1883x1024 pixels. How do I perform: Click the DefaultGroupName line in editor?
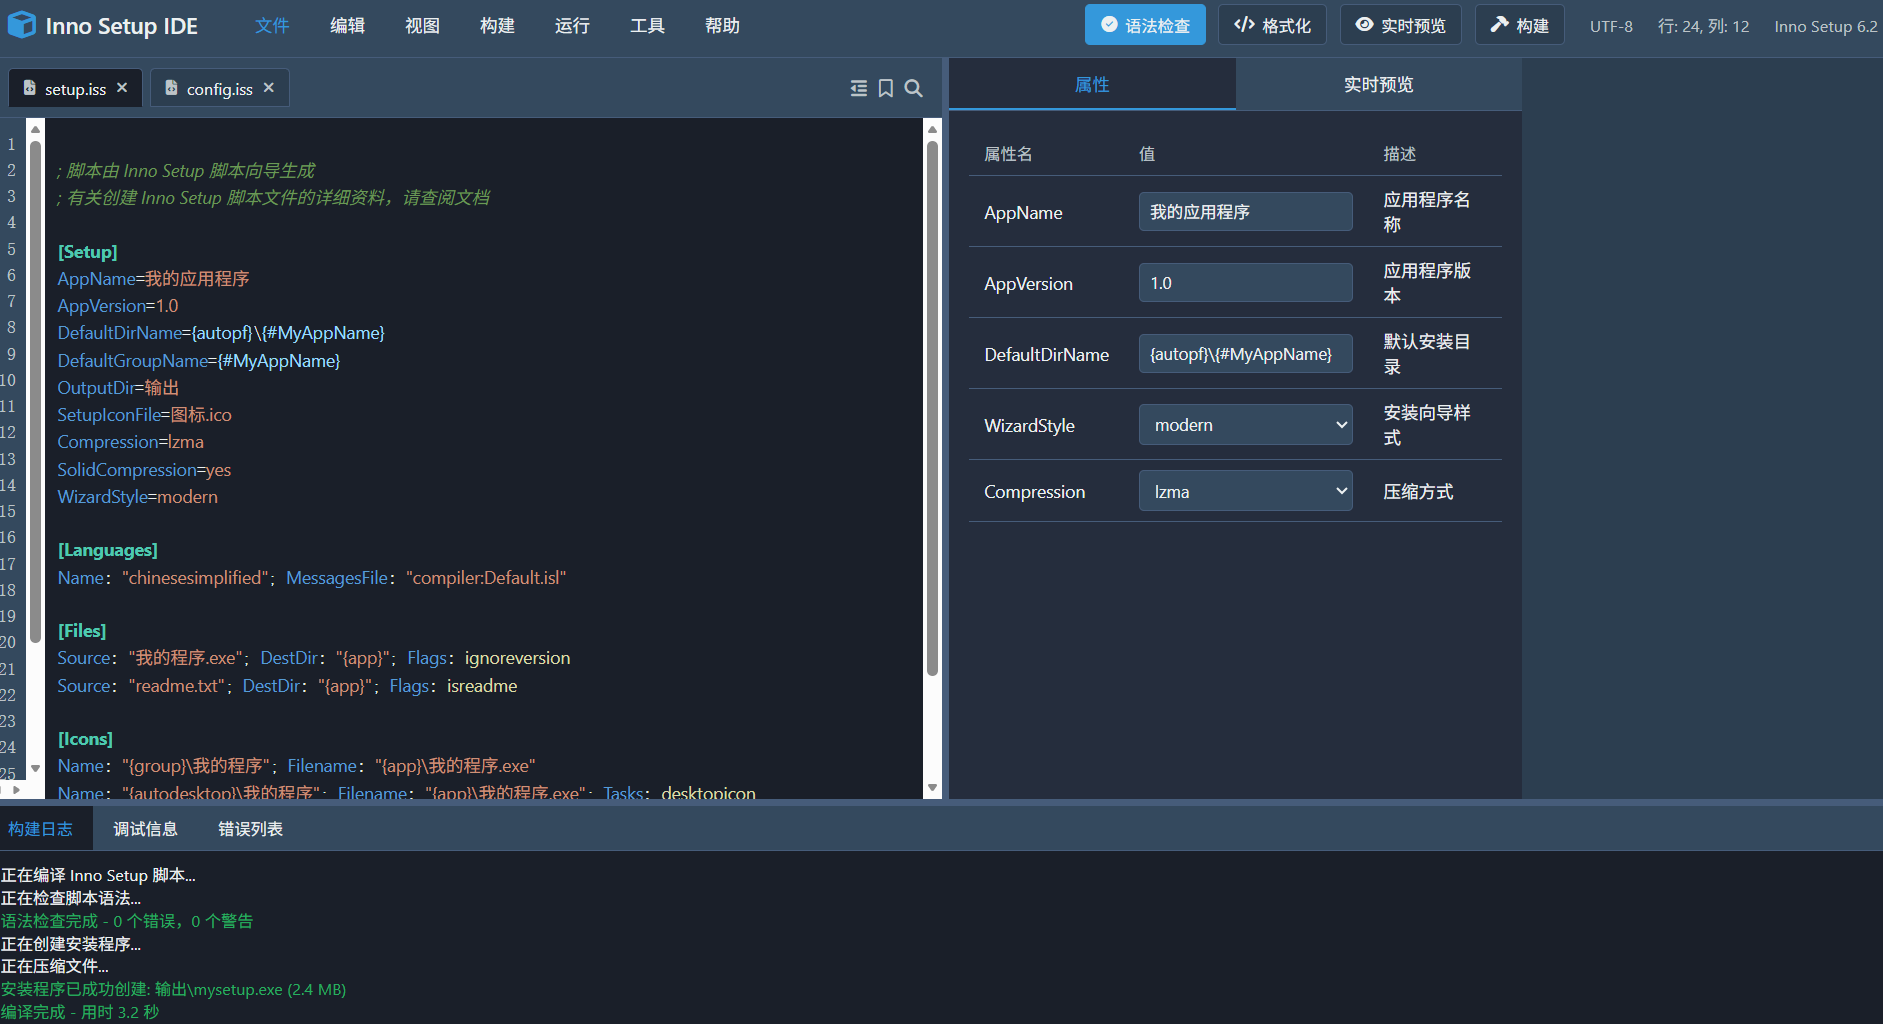click(x=199, y=361)
